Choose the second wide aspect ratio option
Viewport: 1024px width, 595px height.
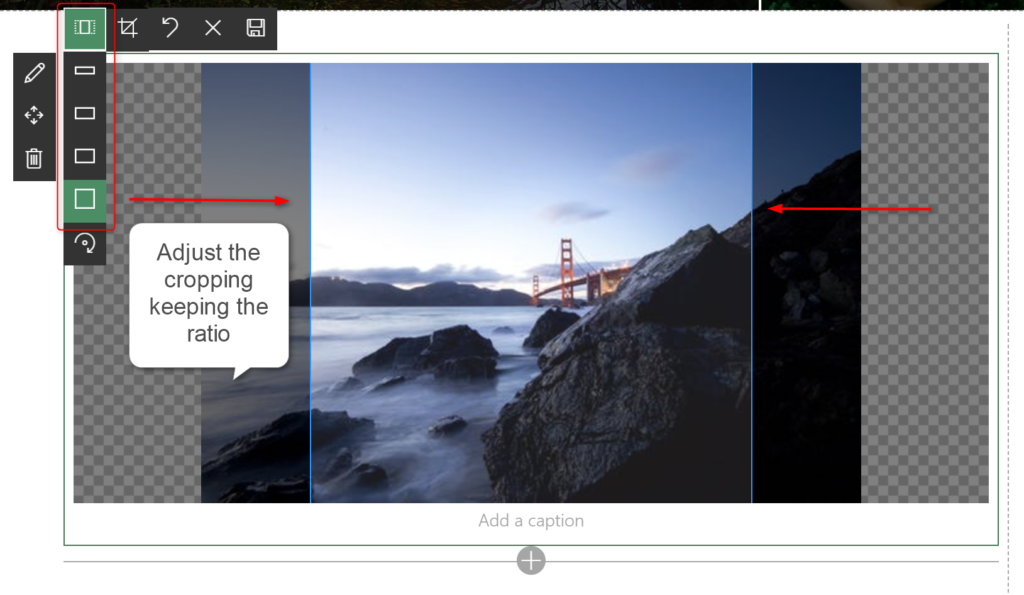coord(85,113)
